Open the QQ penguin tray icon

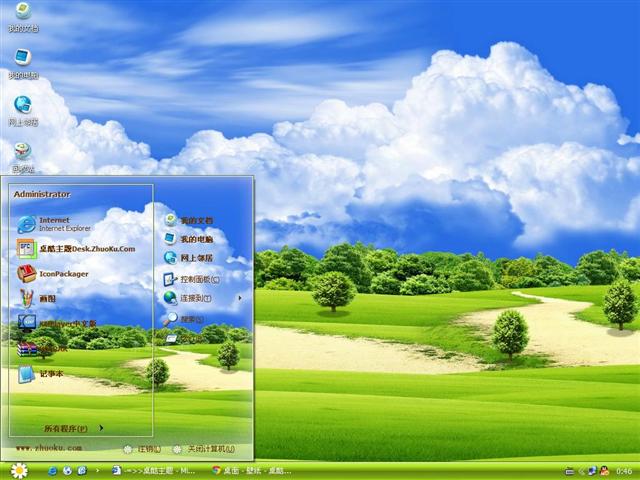tap(604, 471)
